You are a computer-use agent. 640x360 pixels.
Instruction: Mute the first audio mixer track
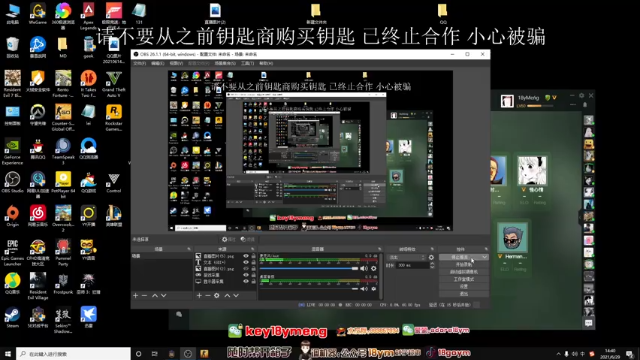coord(363,269)
